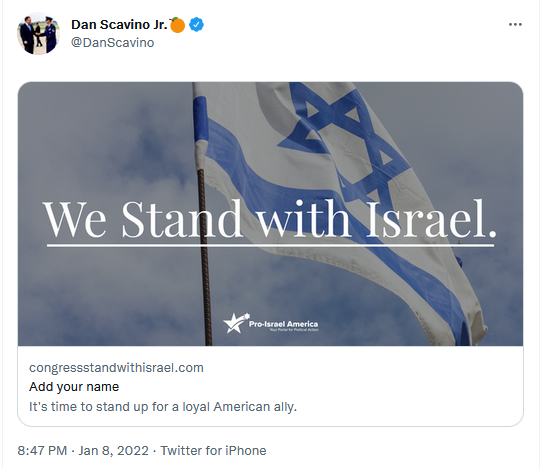Click the blue verified checkmark badge
Screen dimensions: 540x469
(x=197, y=25)
